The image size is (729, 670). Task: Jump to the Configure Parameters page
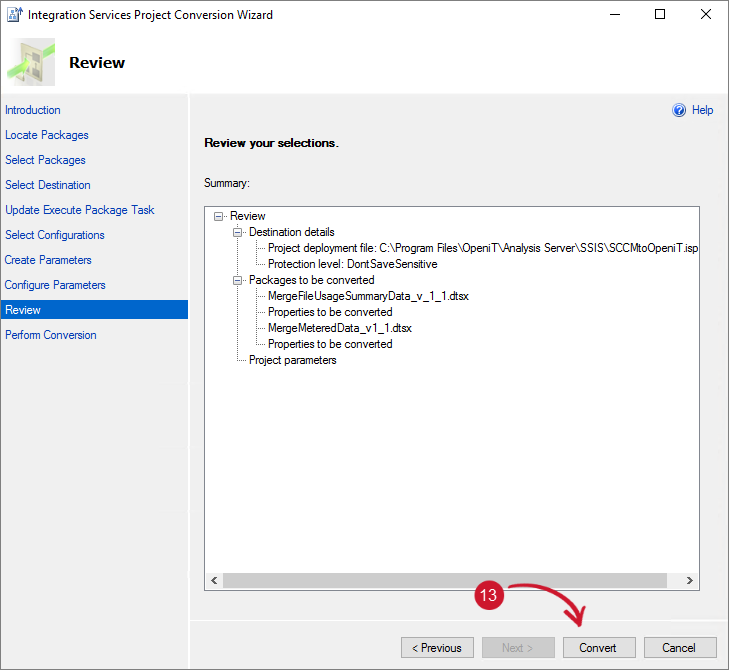(55, 285)
